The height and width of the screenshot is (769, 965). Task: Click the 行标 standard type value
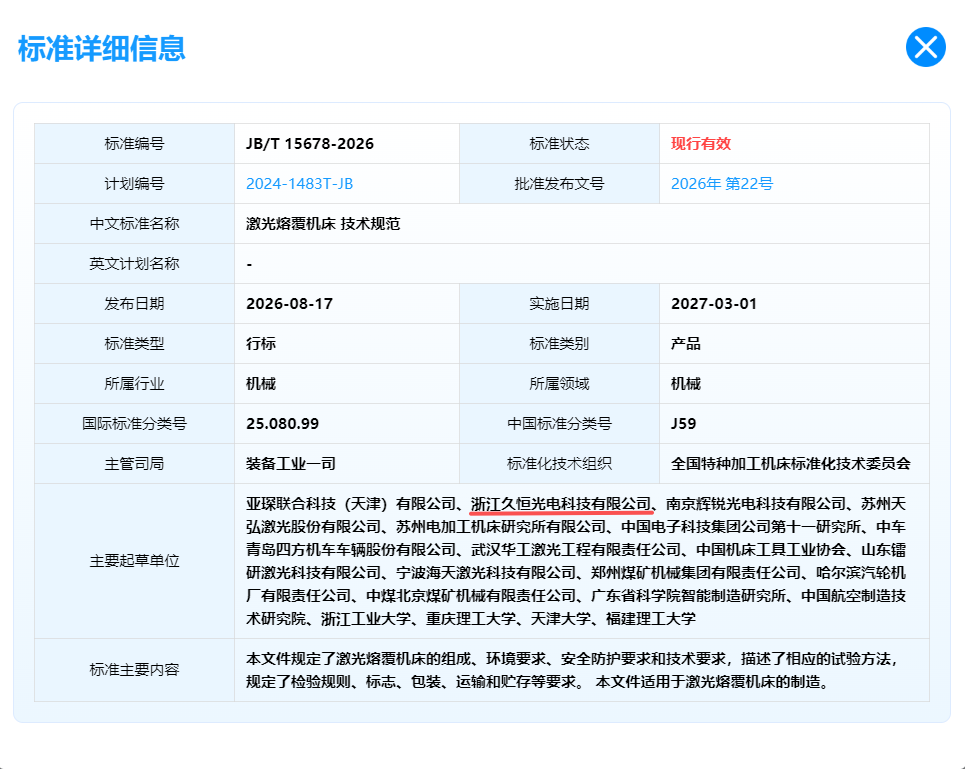[x=261, y=344]
